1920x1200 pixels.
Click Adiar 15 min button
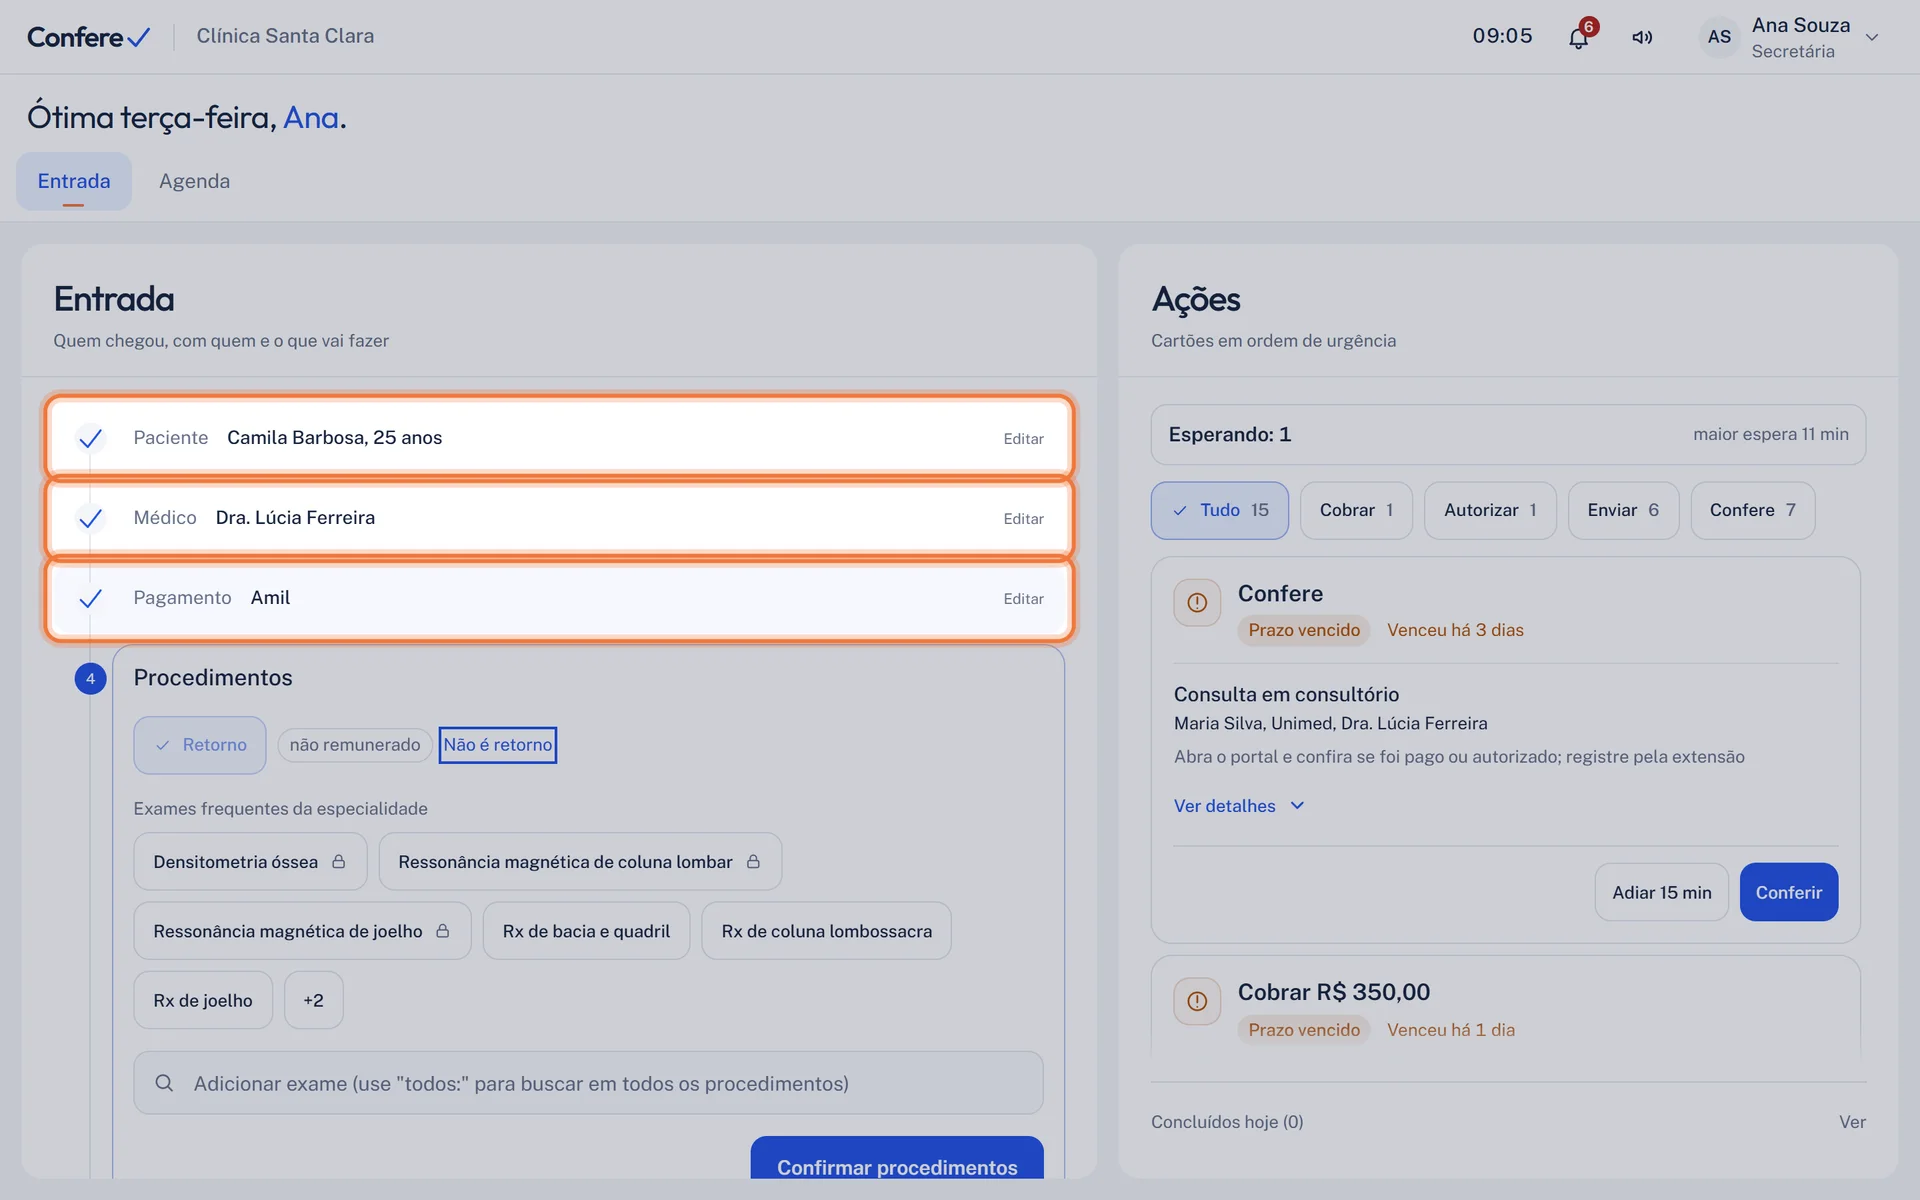point(1662,892)
